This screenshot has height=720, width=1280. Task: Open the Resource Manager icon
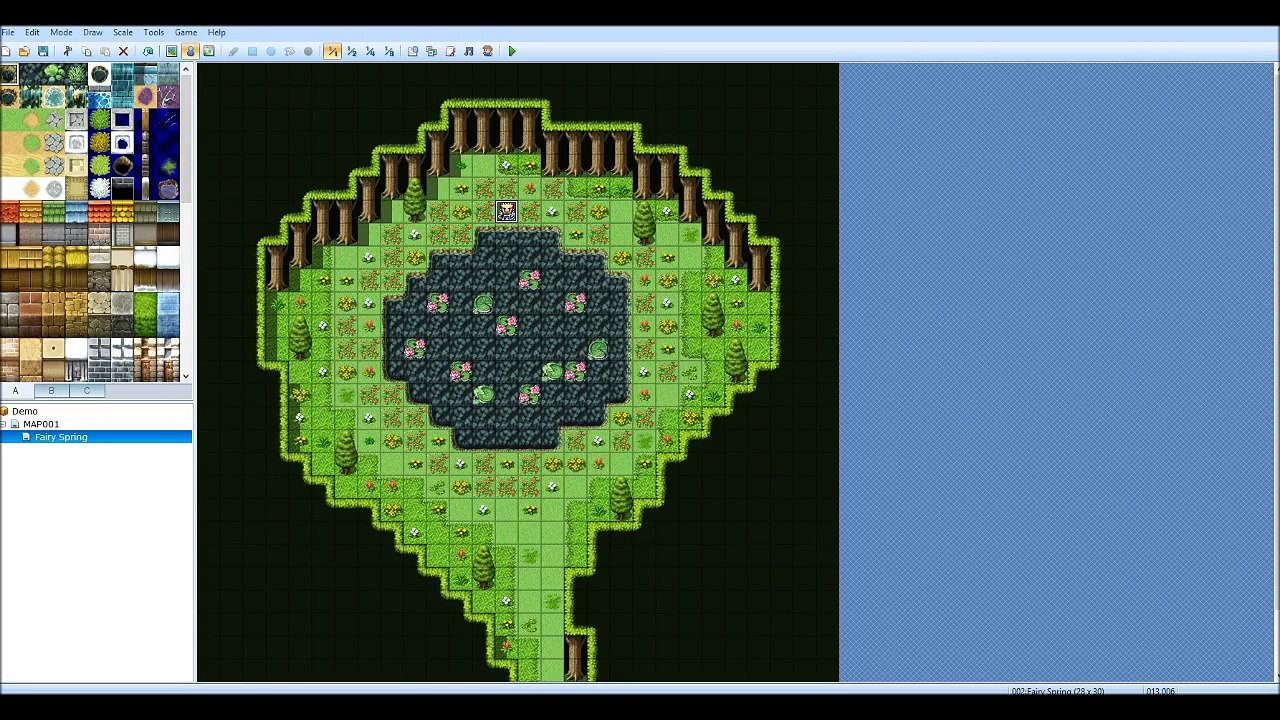click(x=431, y=51)
